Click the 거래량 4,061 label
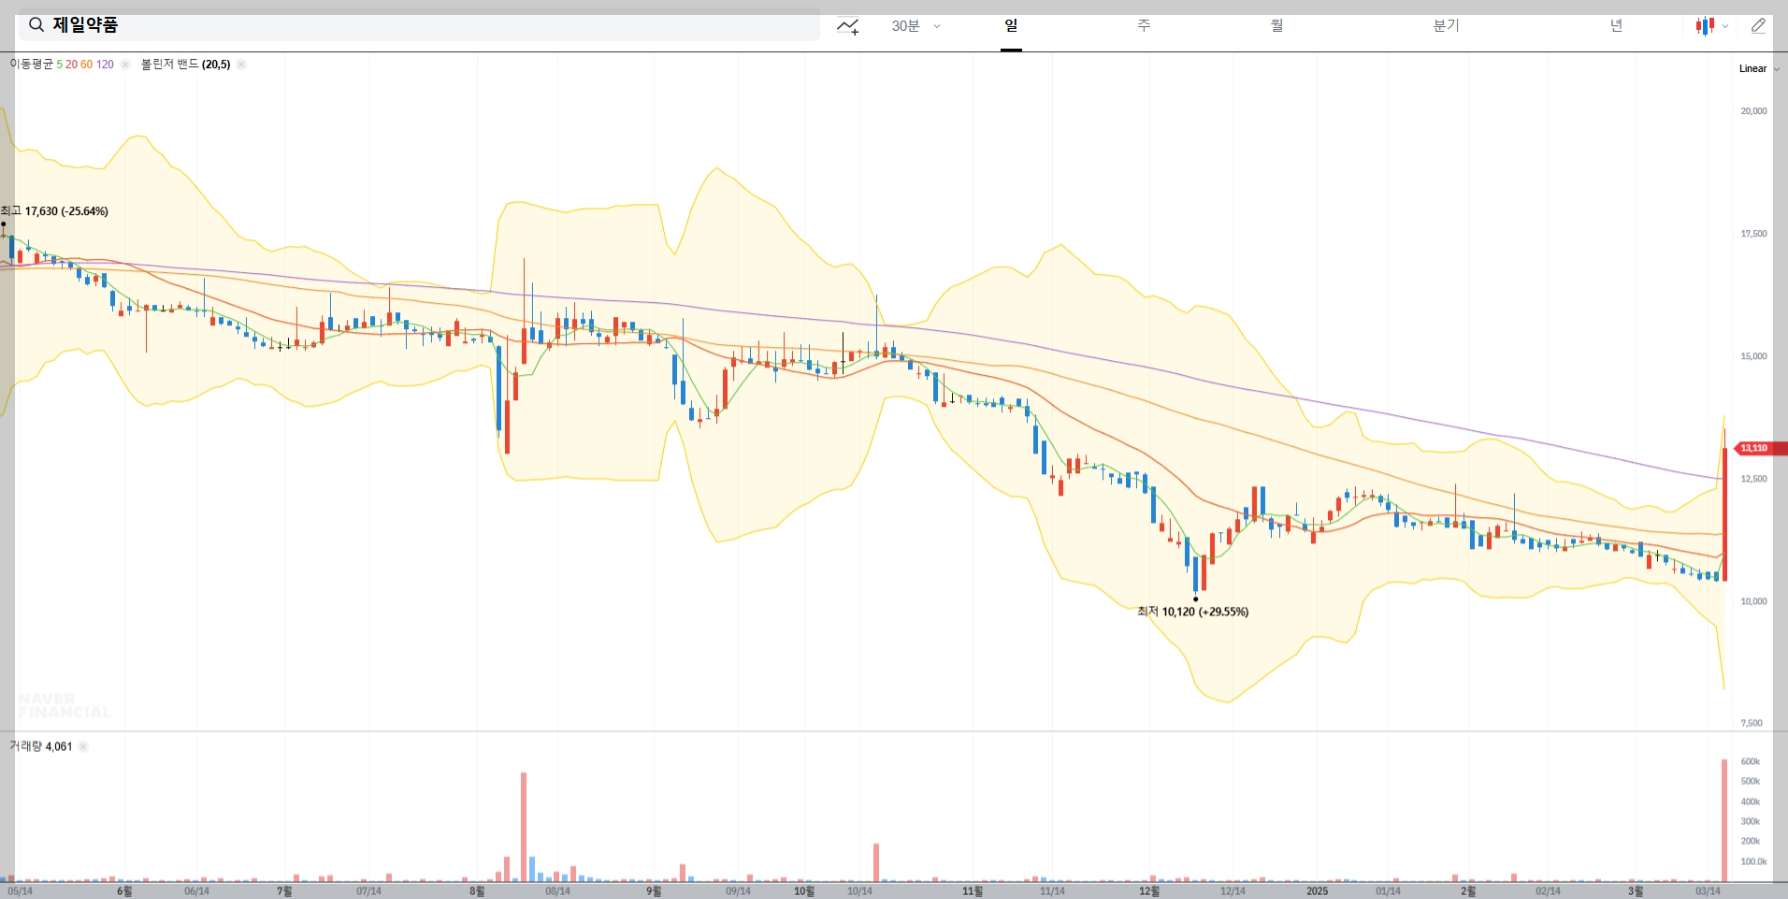This screenshot has height=899, width=1788. [x=41, y=746]
